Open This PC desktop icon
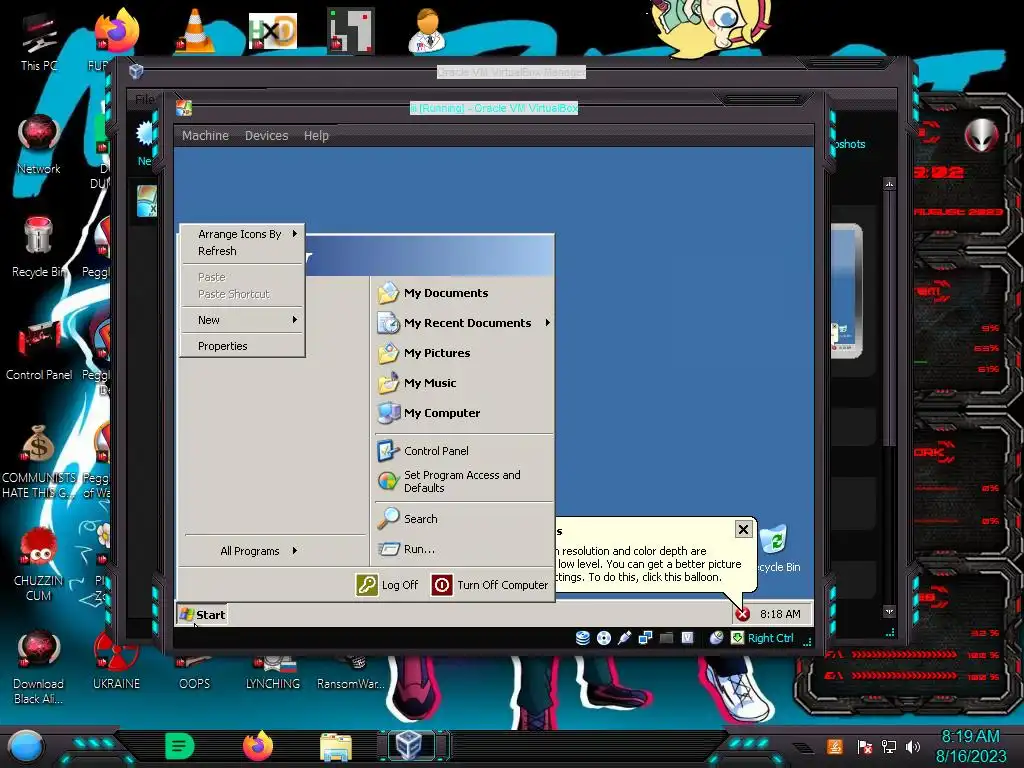The width and height of the screenshot is (1024, 768). (39, 43)
